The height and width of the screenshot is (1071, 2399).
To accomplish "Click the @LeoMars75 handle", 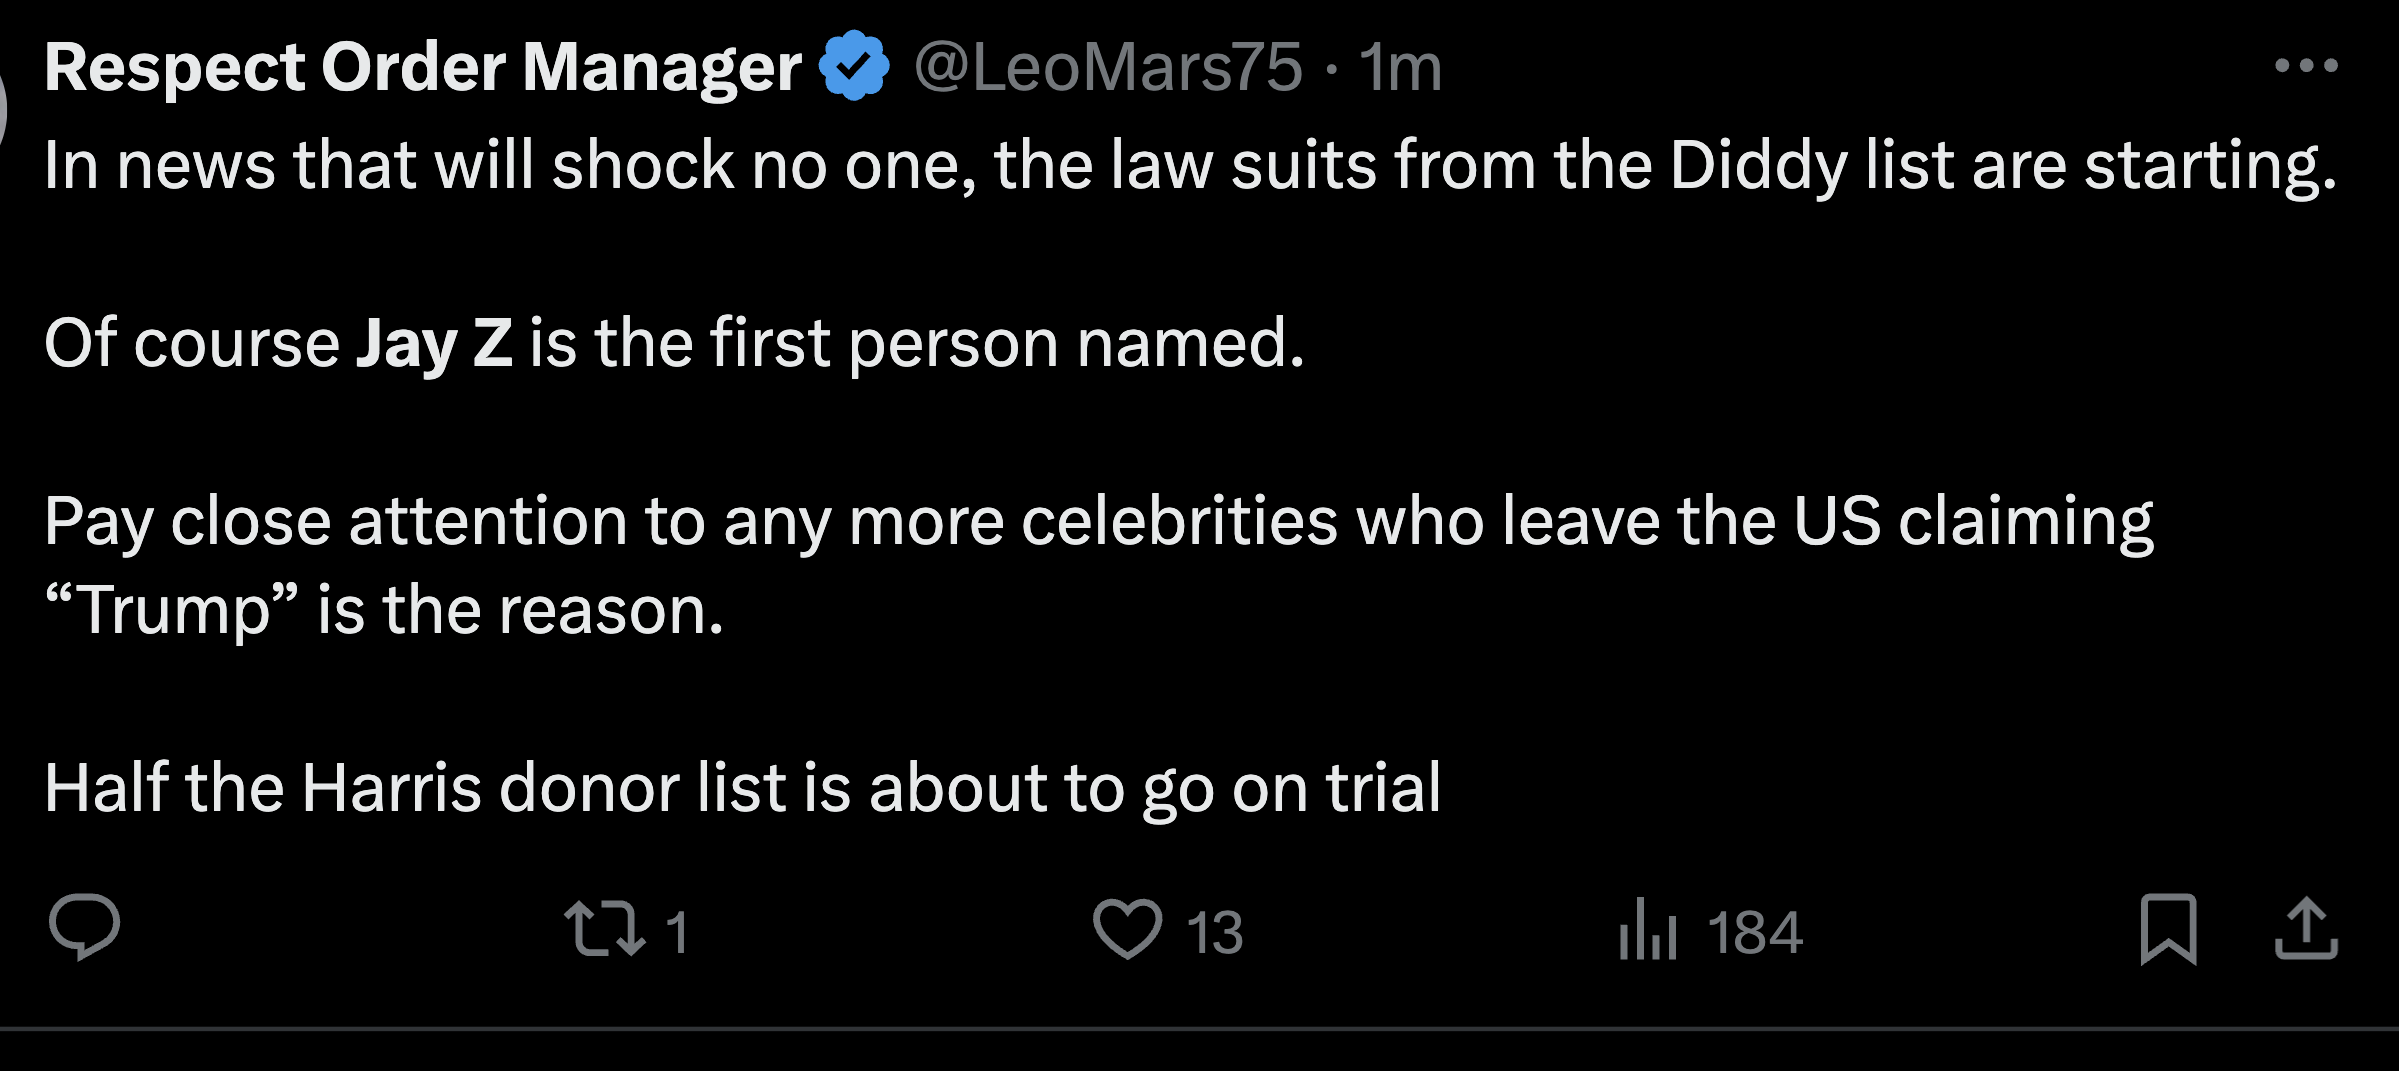I will coord(1108,67).
